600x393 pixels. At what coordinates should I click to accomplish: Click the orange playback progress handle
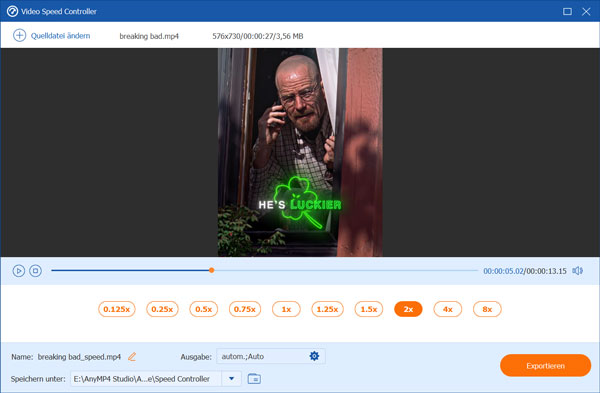212,271
